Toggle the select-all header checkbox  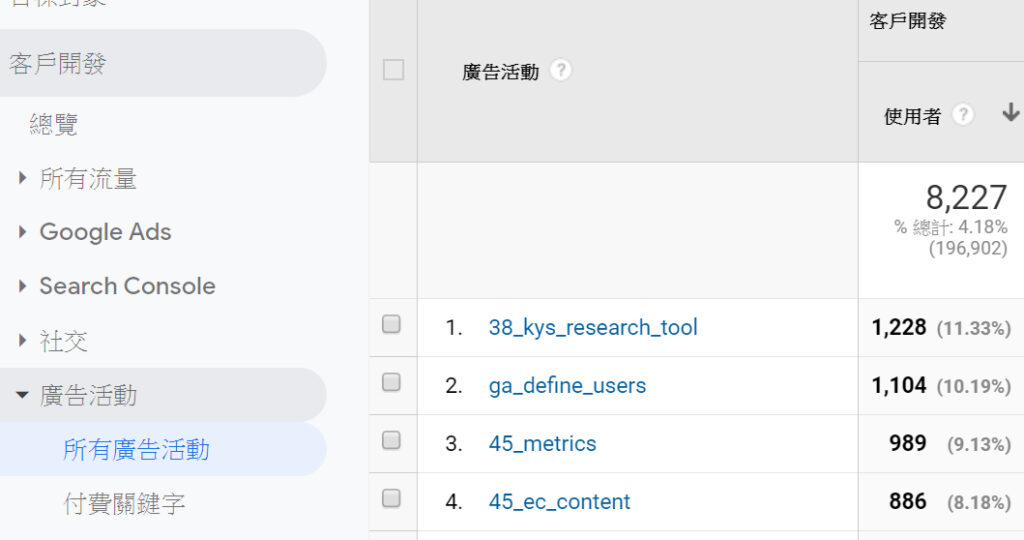[393, 70]
